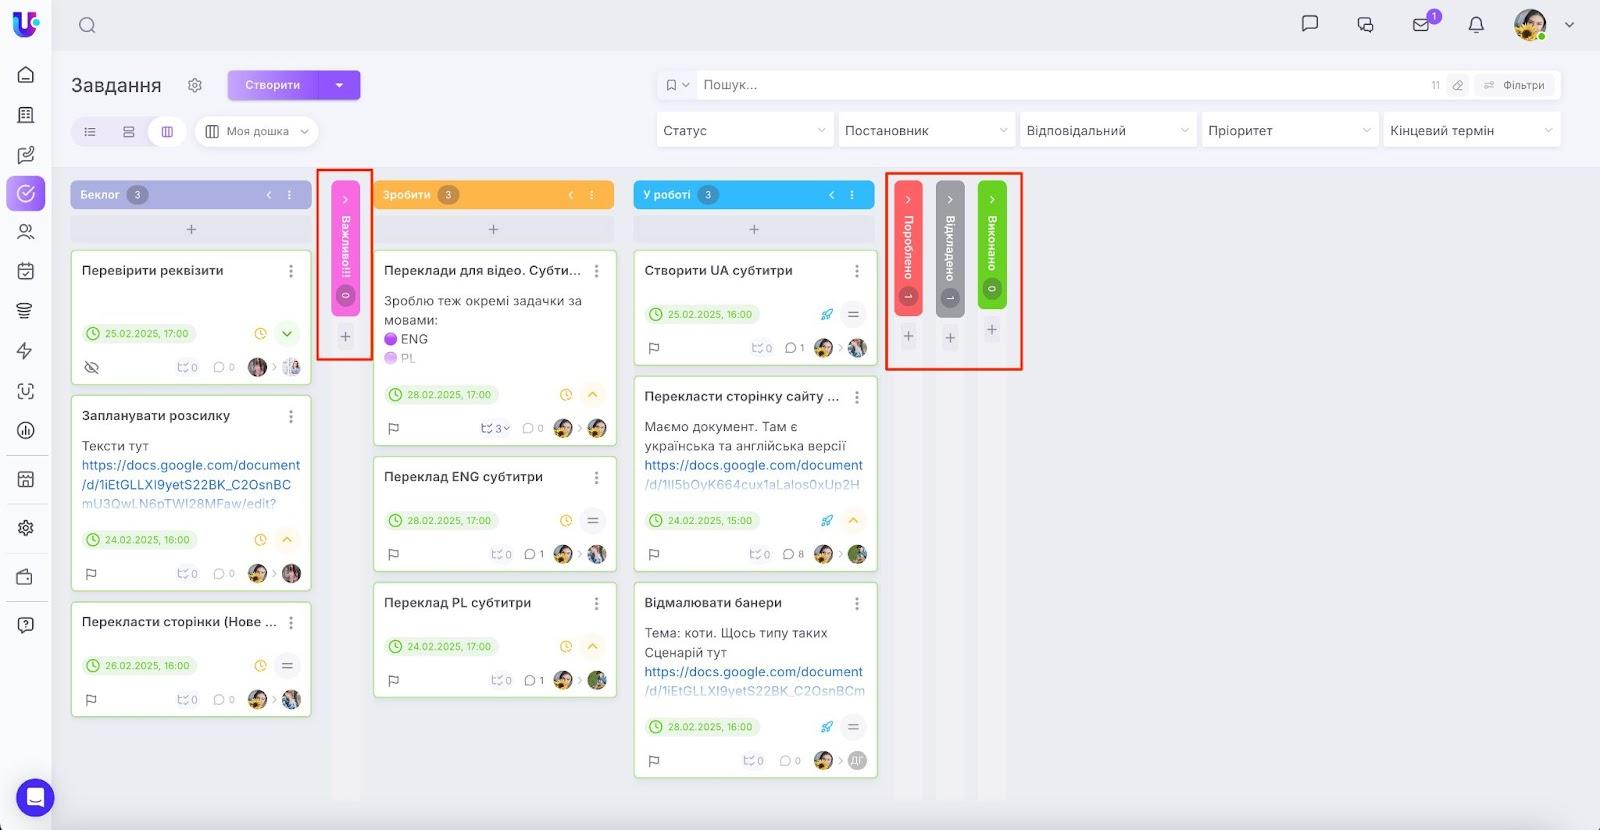Screen dimensions: 1600x830
Task: Expand the collapsed Відкладено column
Action: pyautogui.click(x=950, y=199)
